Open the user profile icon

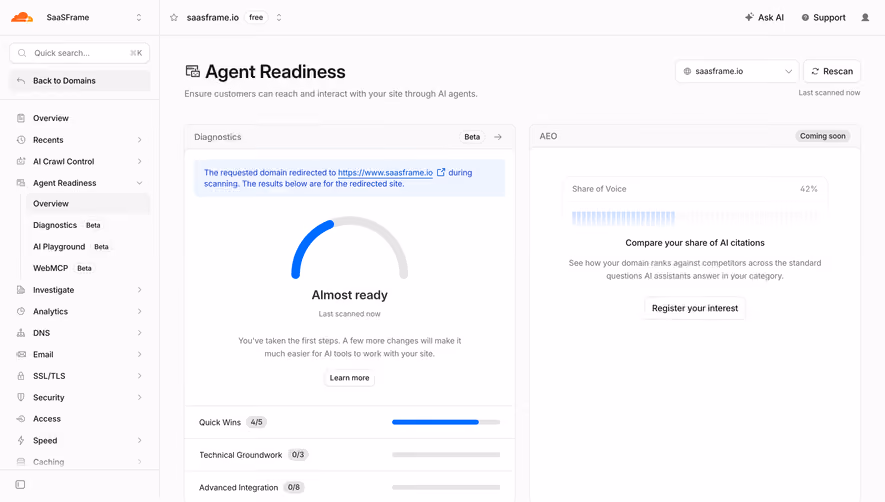click(865, 18)
